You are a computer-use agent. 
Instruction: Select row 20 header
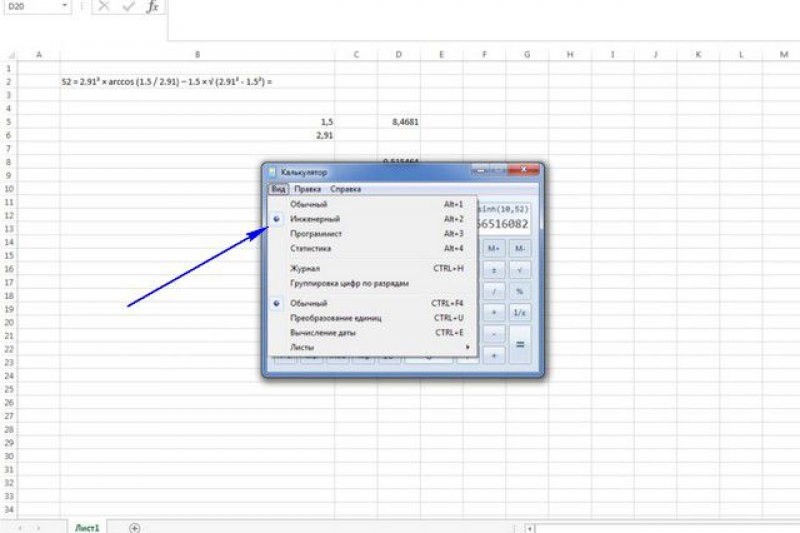(x=9, y=323)
